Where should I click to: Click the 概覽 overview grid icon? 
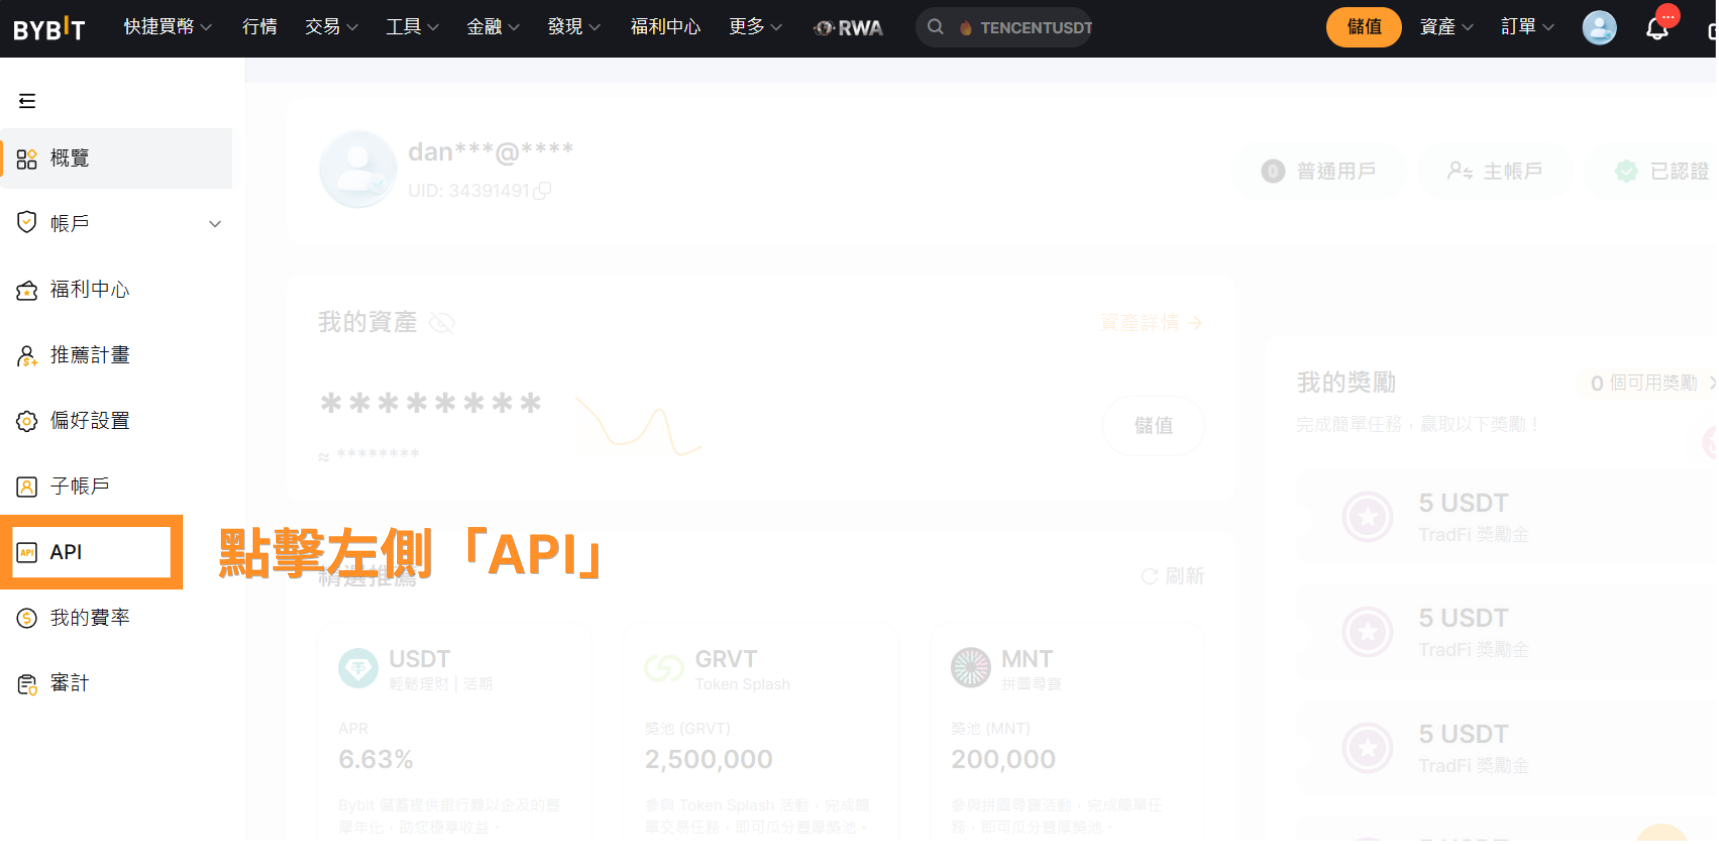tap(27, 159)
